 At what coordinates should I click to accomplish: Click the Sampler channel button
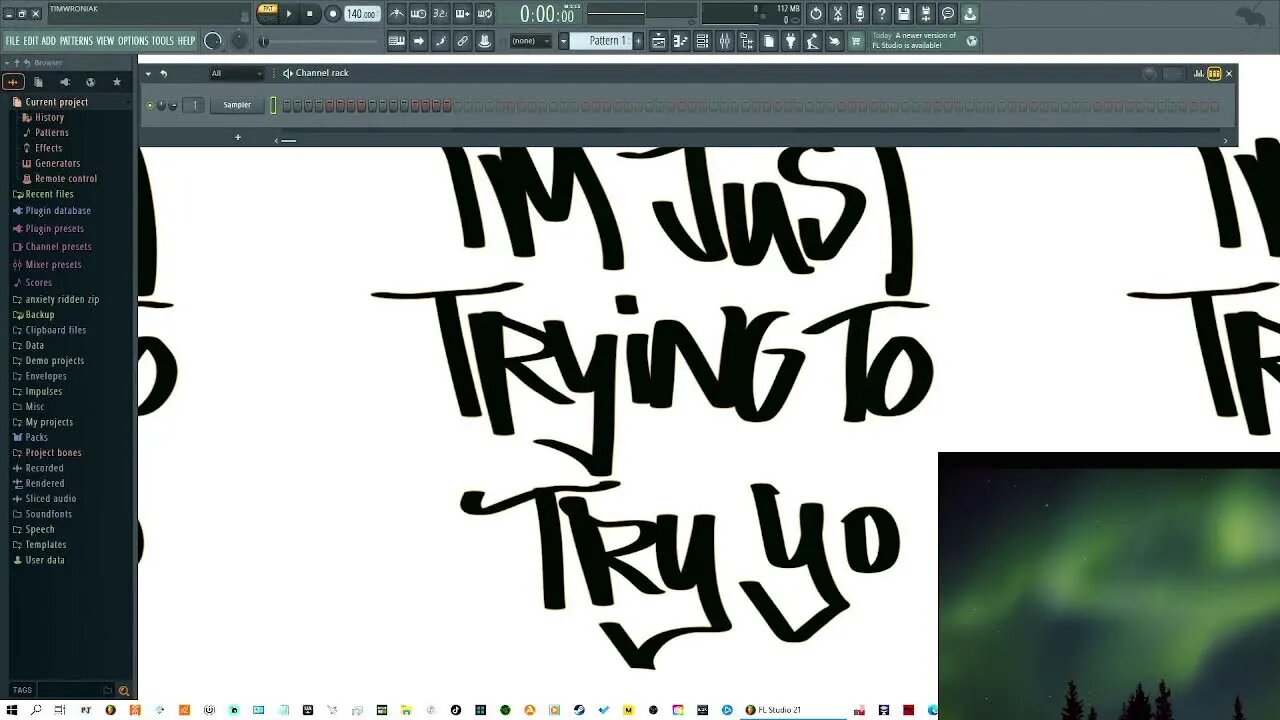[x=237, y=105]
